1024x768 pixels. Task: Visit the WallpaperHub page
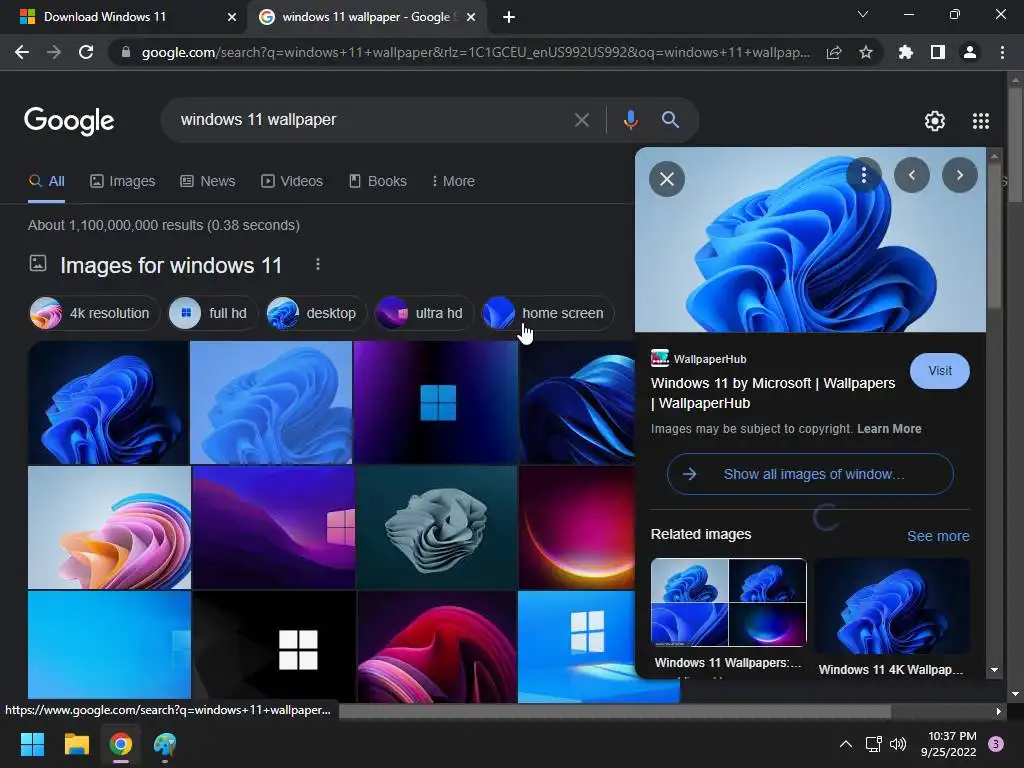click(940, 371)
